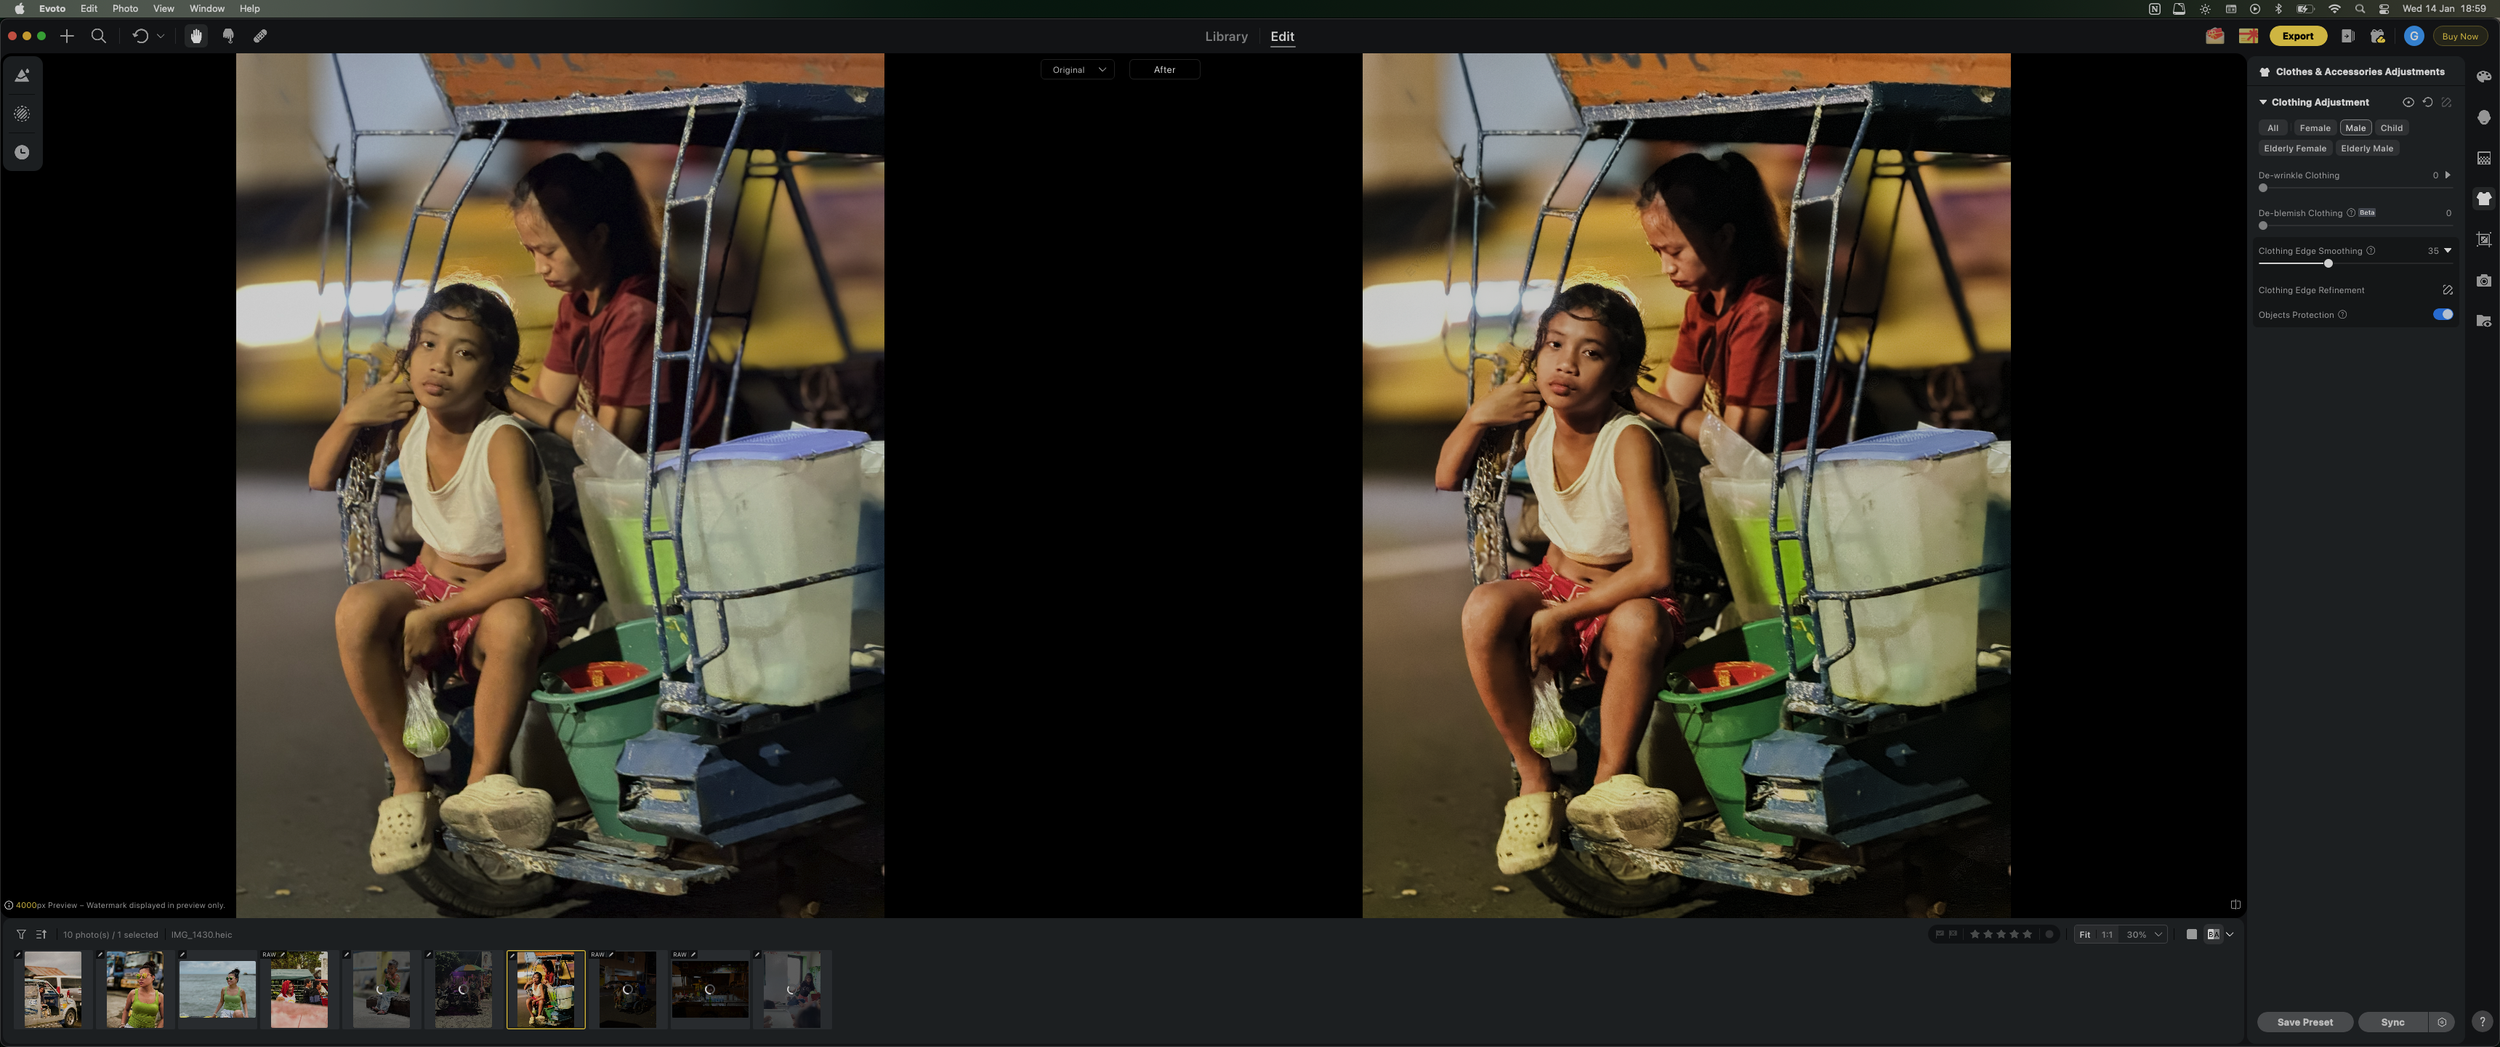
Task: Open the history clock icon
Action: click(x=22, y=152)
